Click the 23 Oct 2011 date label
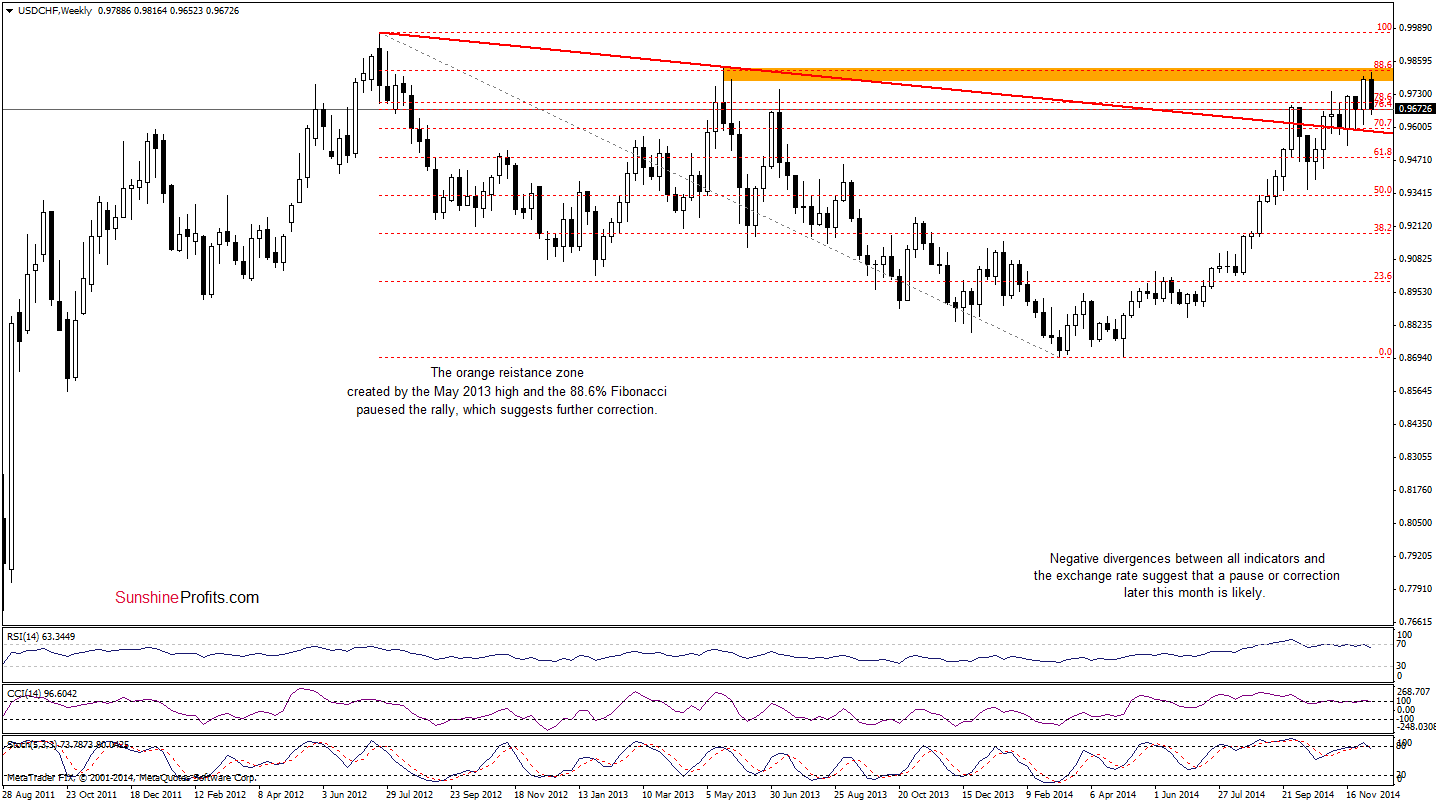Image resolution: width=1436 pixels, height=803 pixels. click(x=91, y=794)
